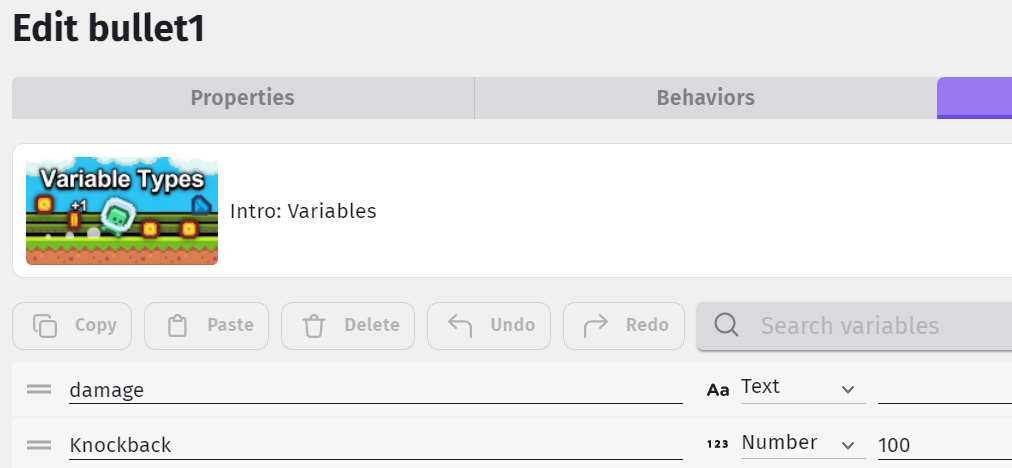Click the Redo arrow icon
The width and height of the screenshot is (1012, 468).
point(595,325)
